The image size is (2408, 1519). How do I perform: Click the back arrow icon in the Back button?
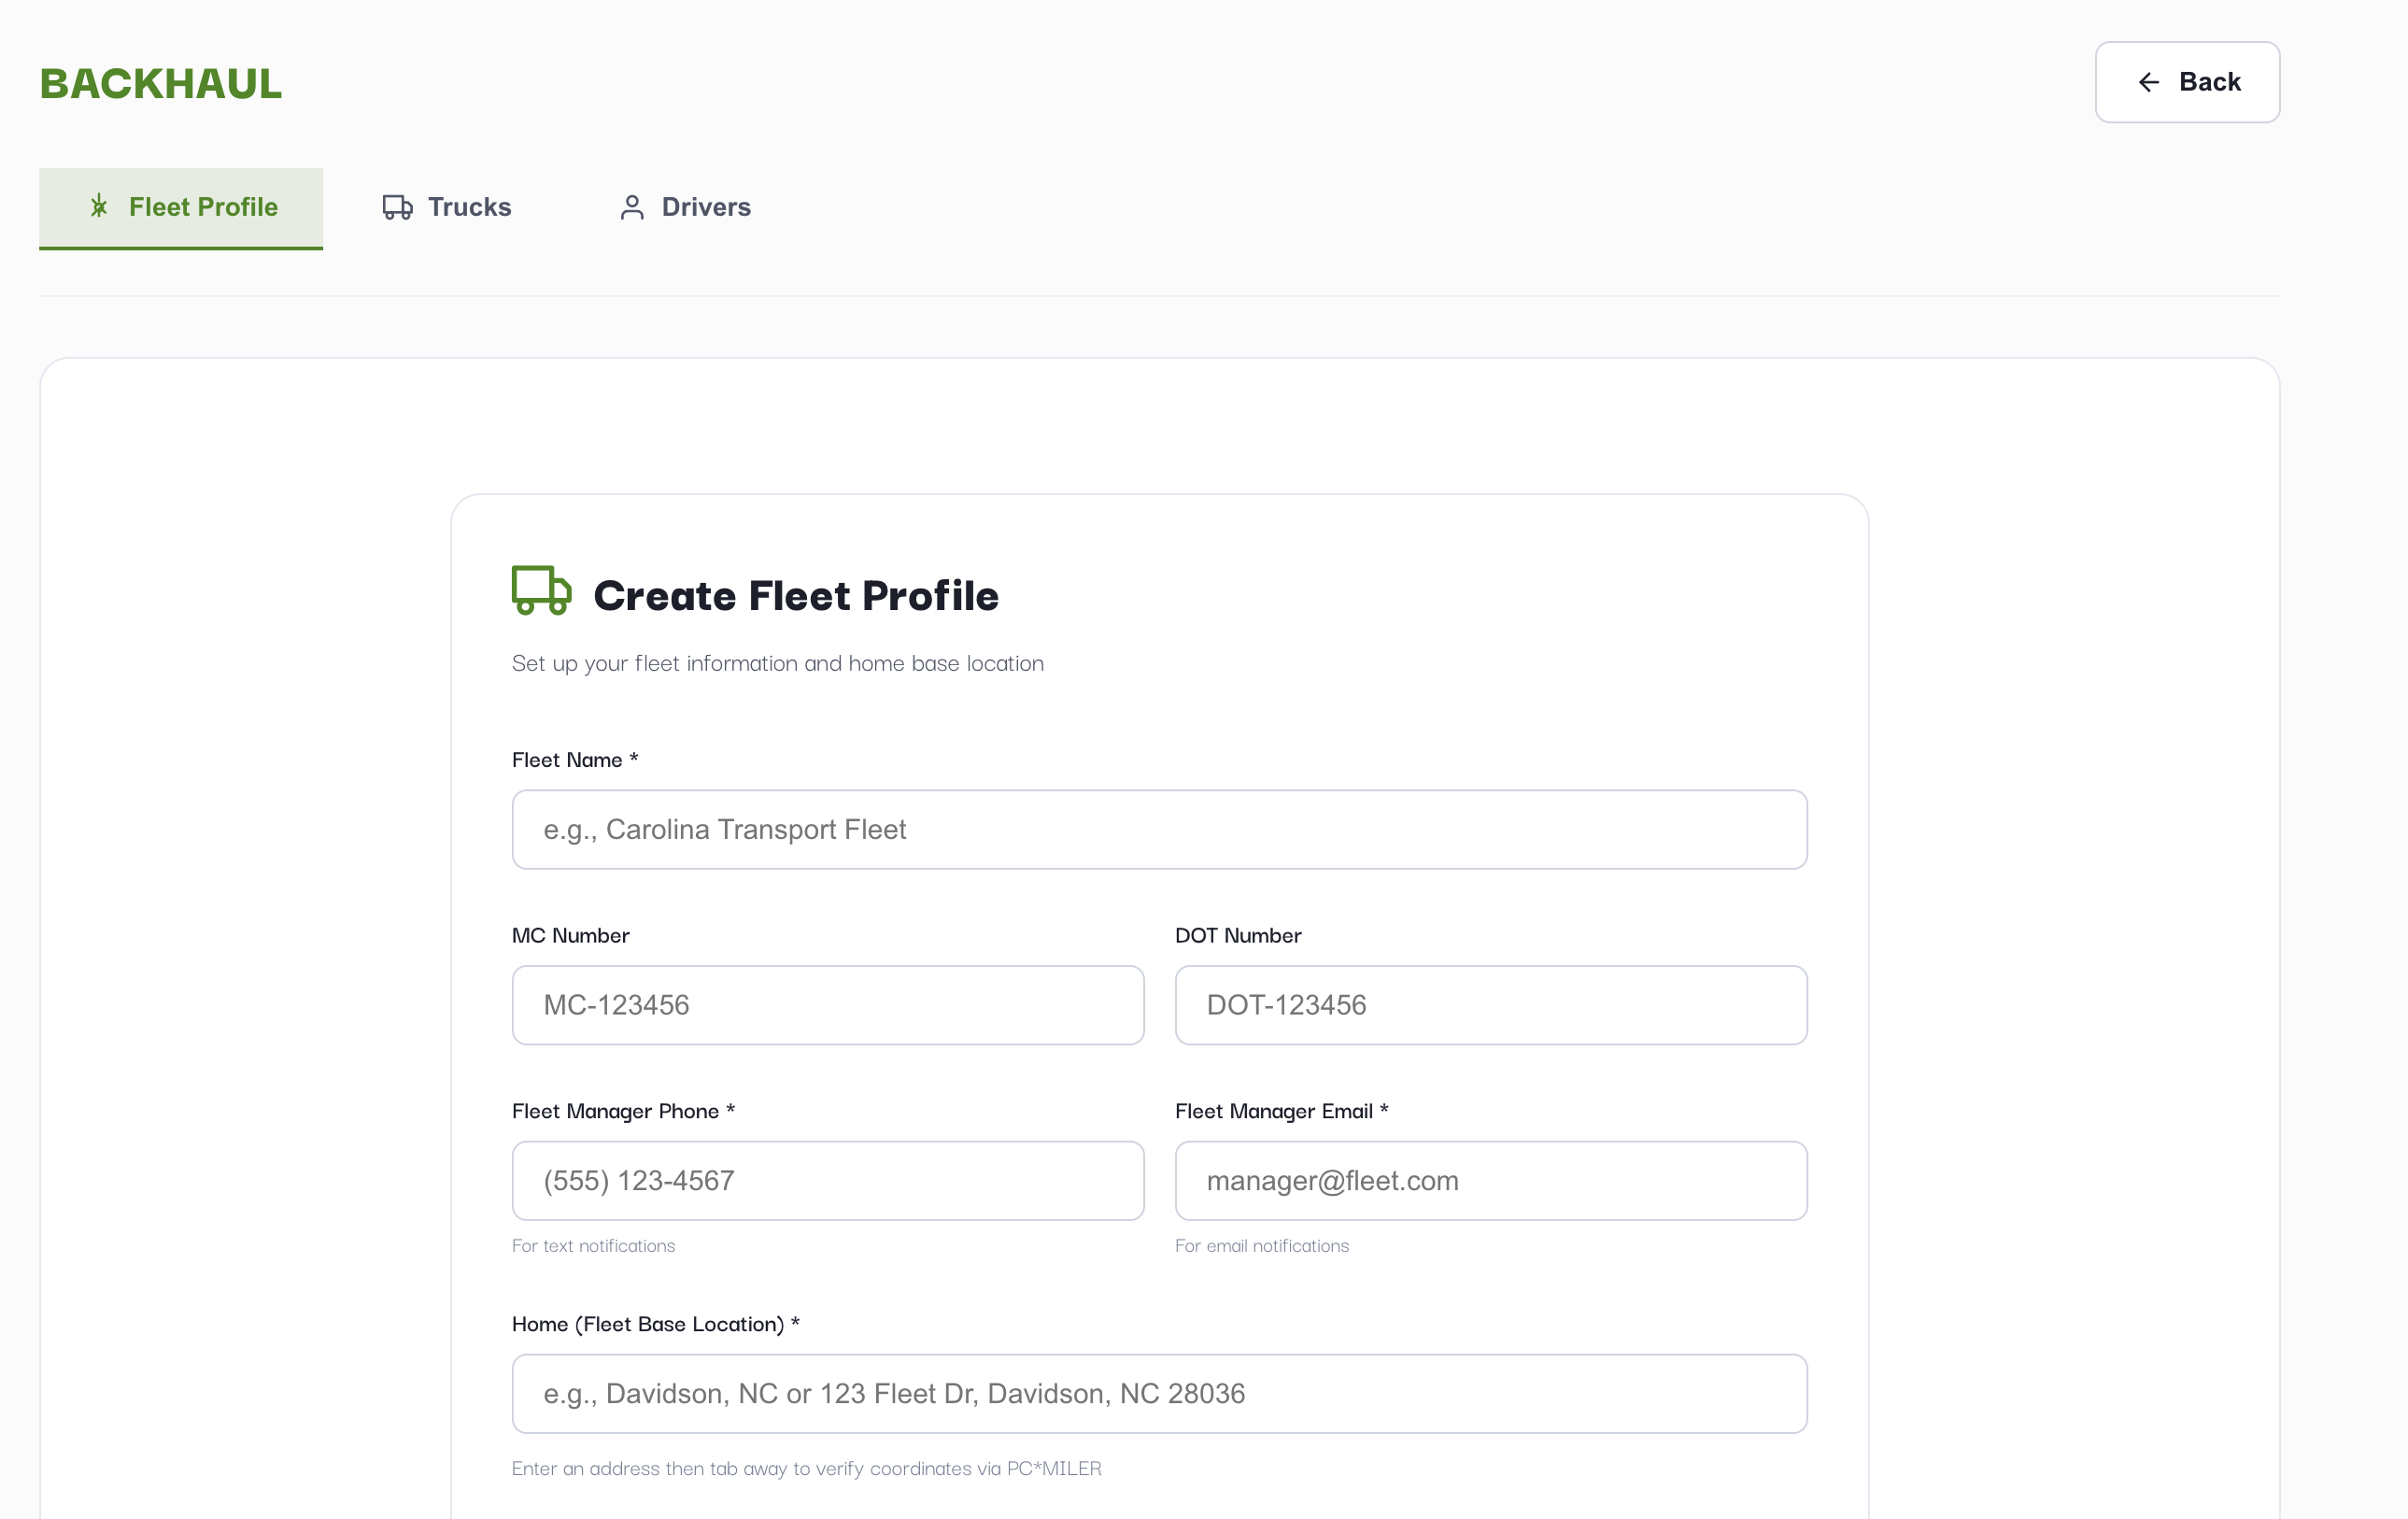(2148, 82)
